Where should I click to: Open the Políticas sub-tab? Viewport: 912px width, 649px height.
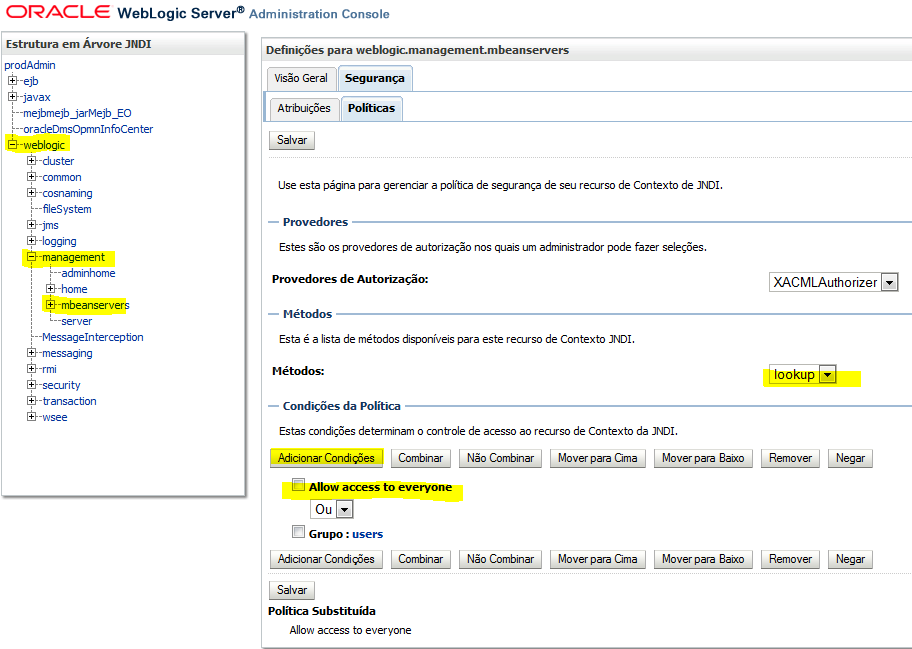pos(372,108)
